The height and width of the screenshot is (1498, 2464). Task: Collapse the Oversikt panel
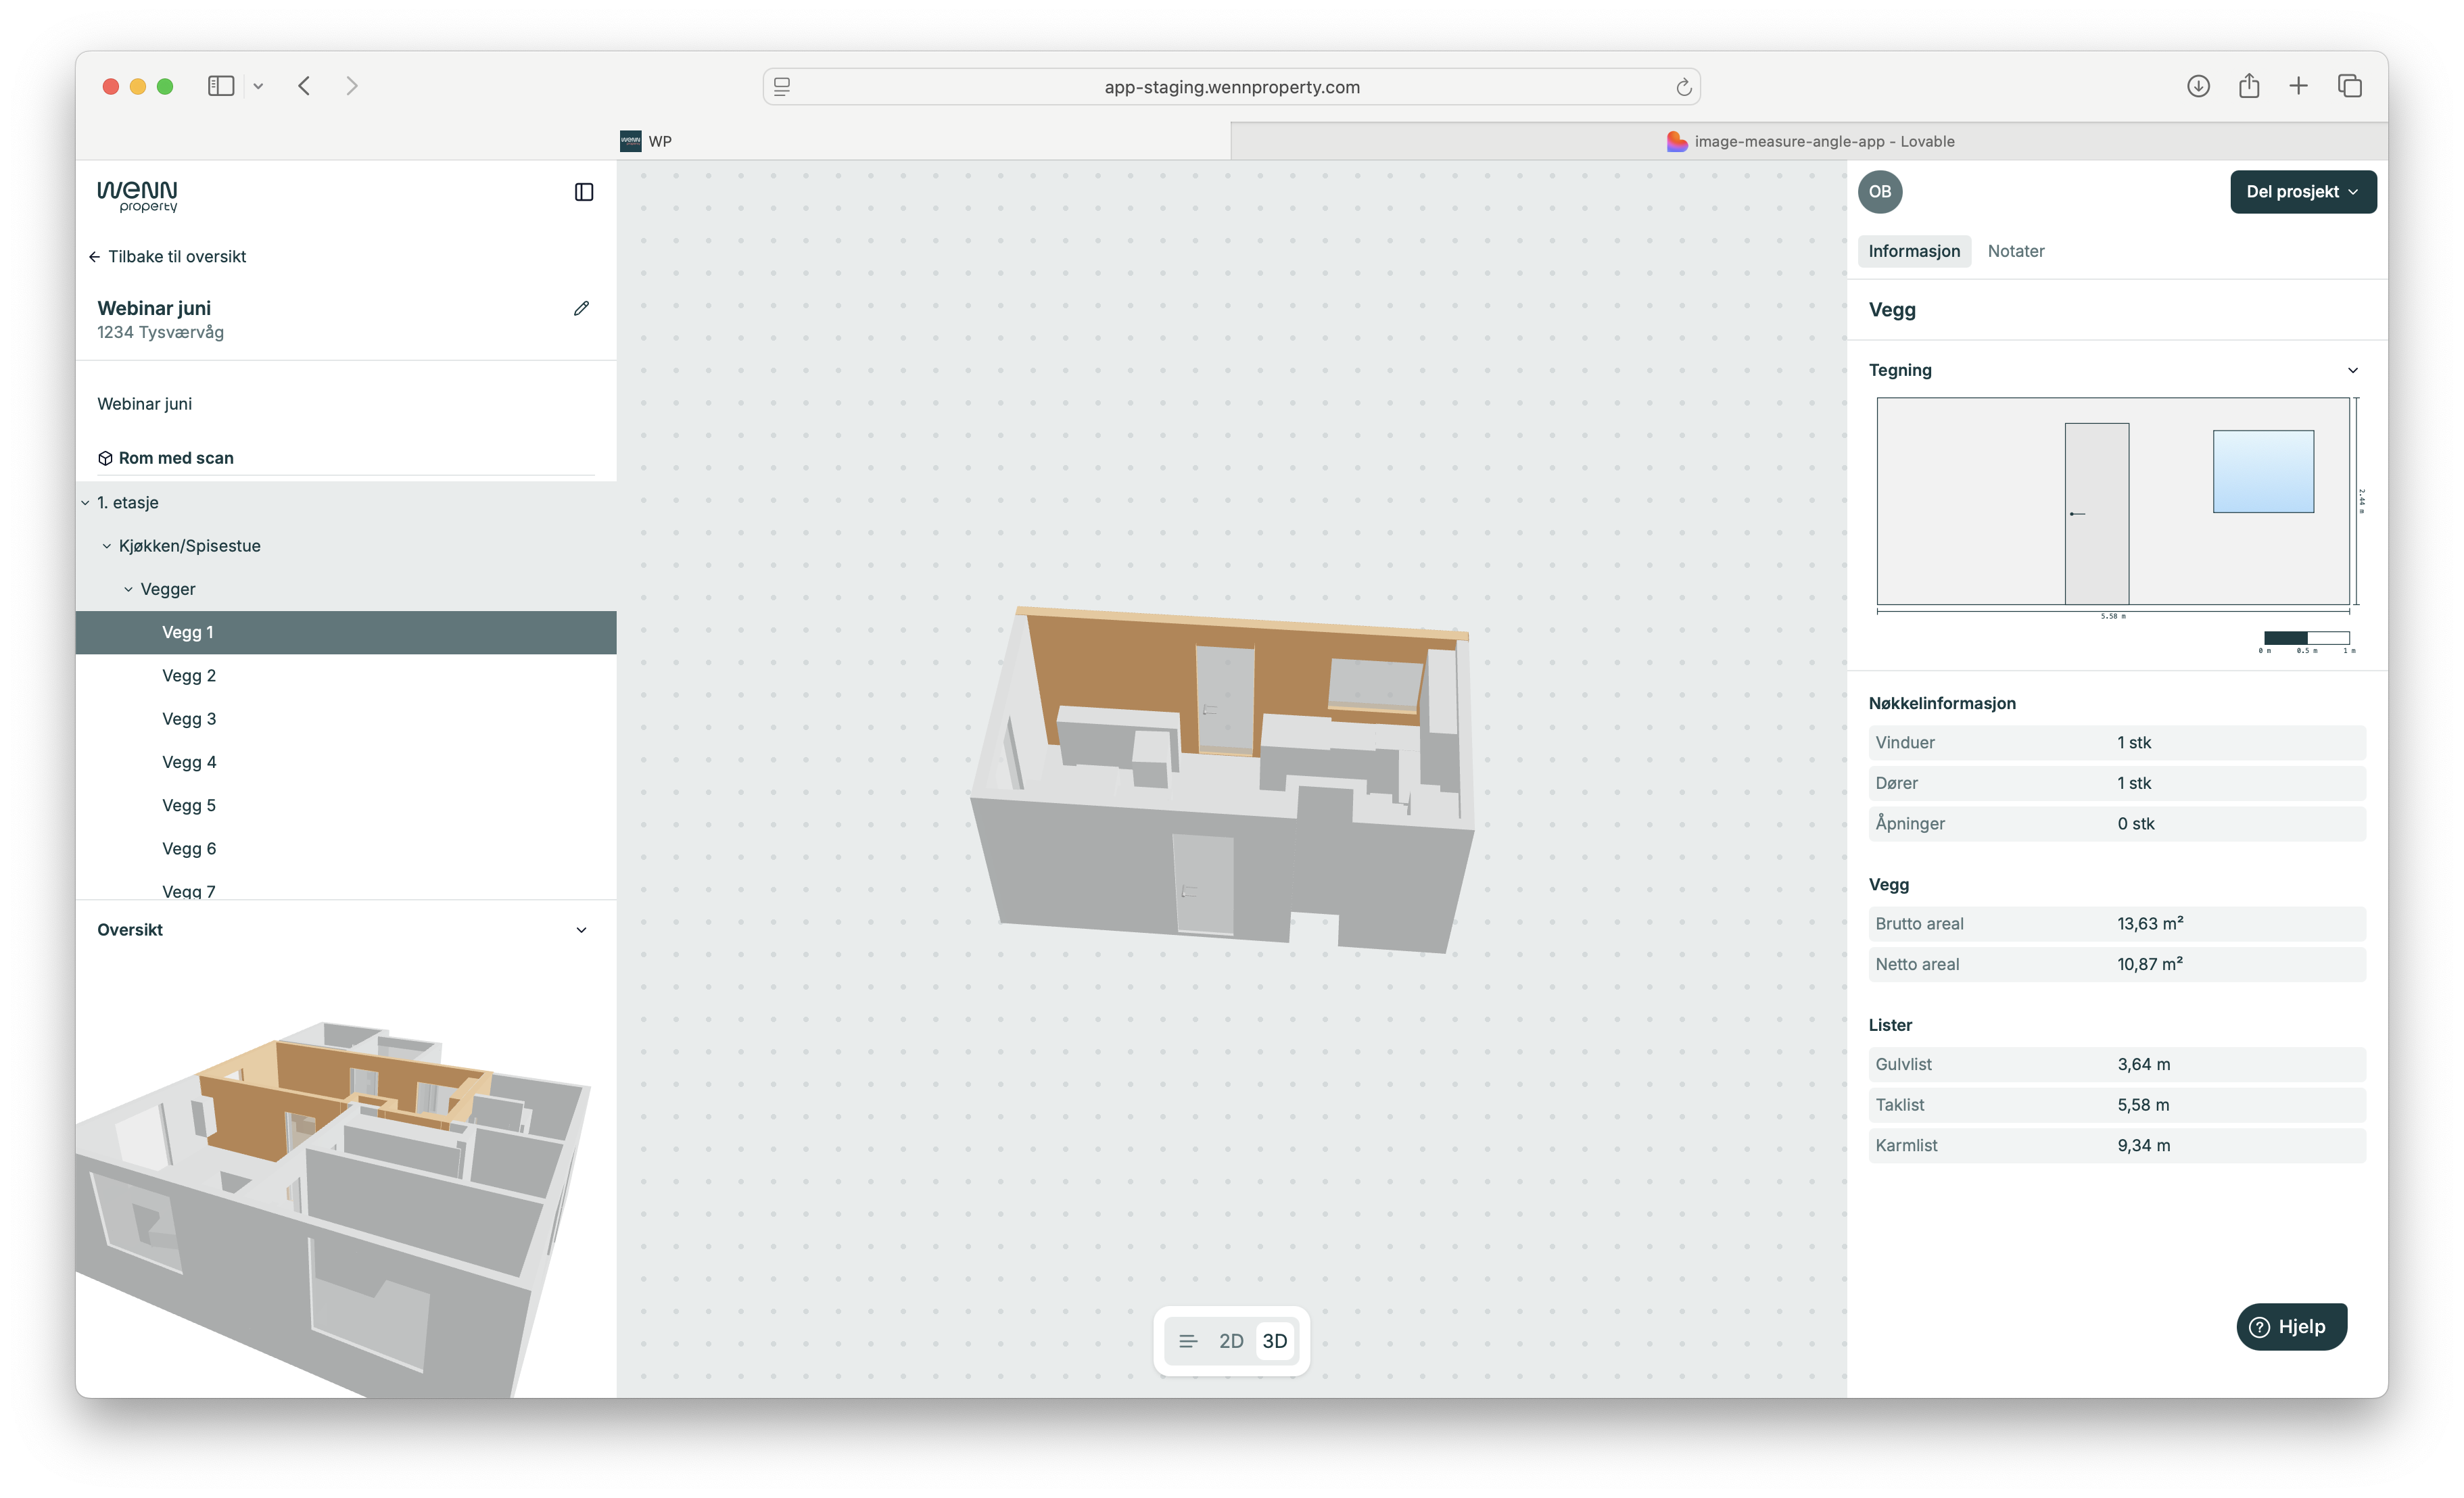coord(581,930)
